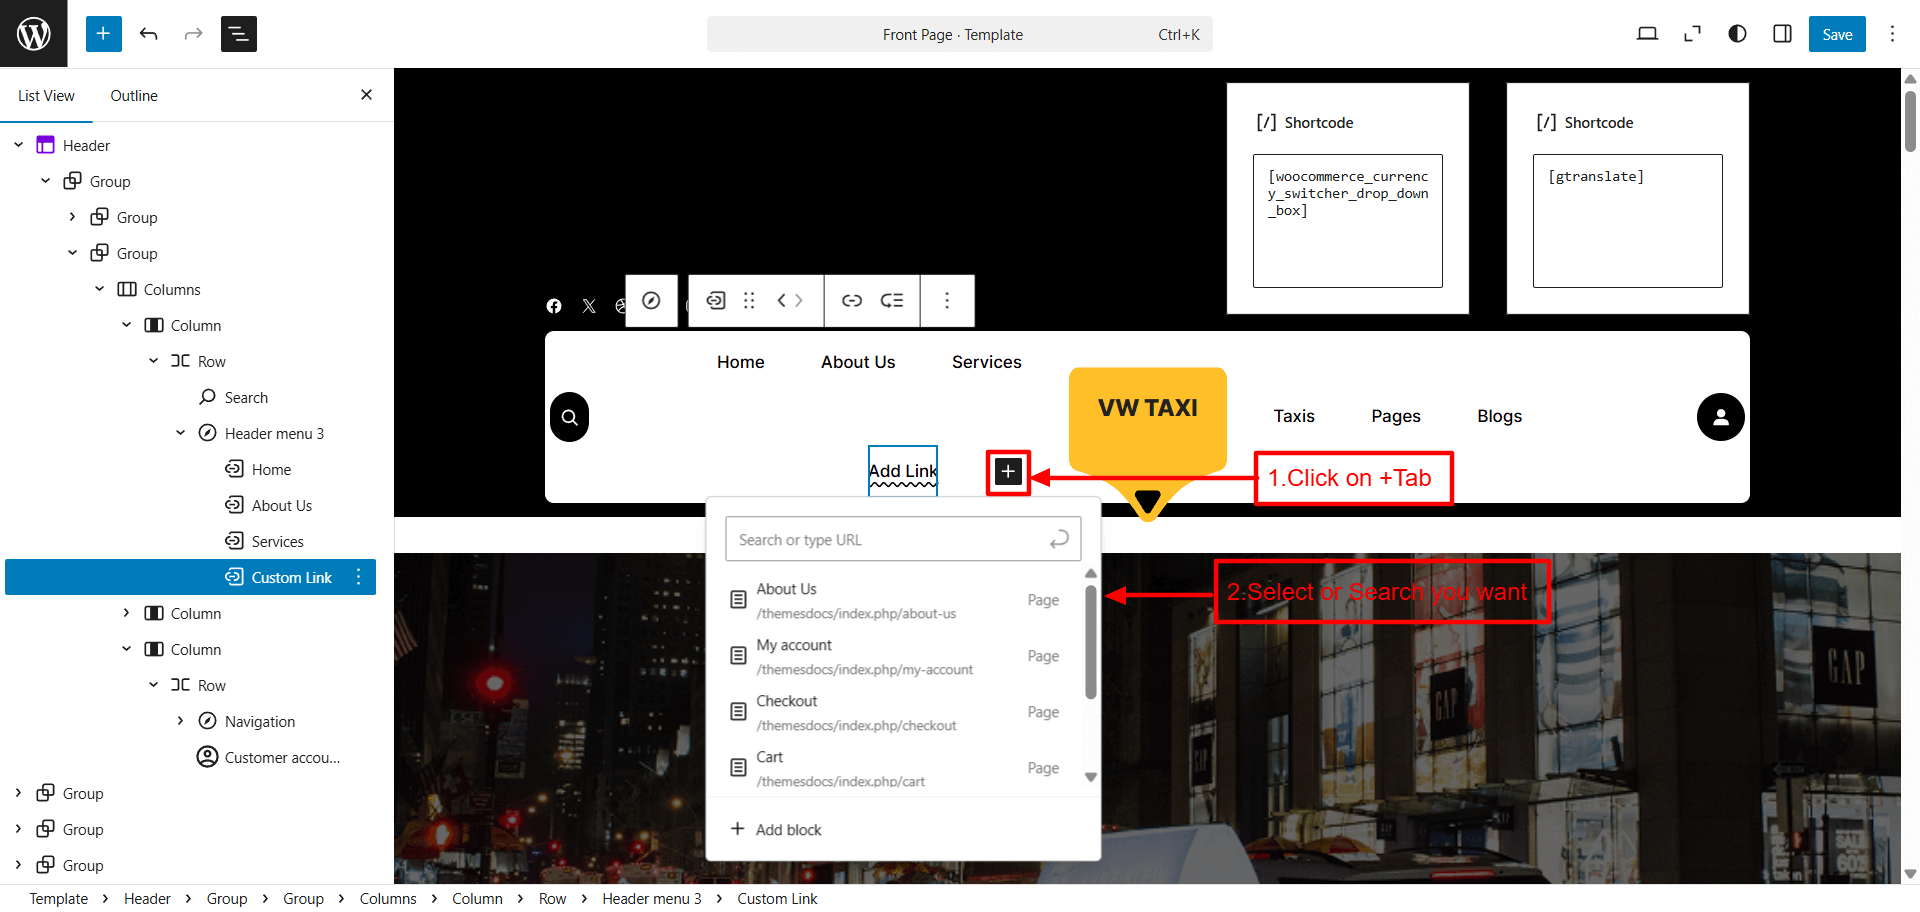Toggle the Settings sidebar panel icon
The image size is (1920, 912).
pos(1782,34)
